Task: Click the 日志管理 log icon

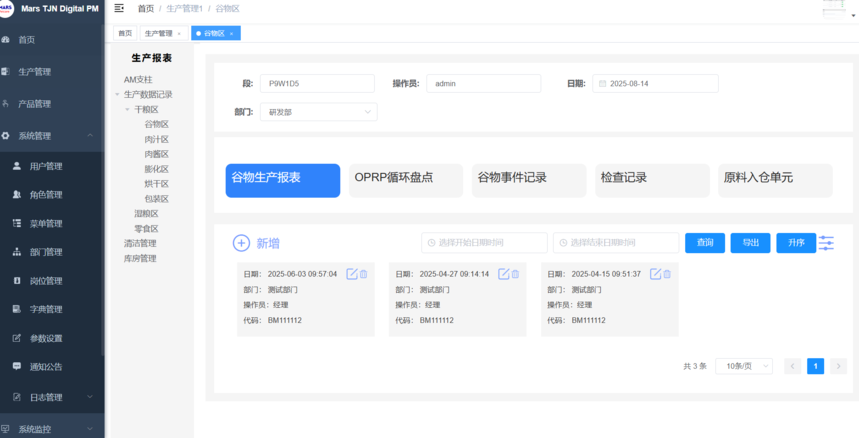Action: point(17,397)
